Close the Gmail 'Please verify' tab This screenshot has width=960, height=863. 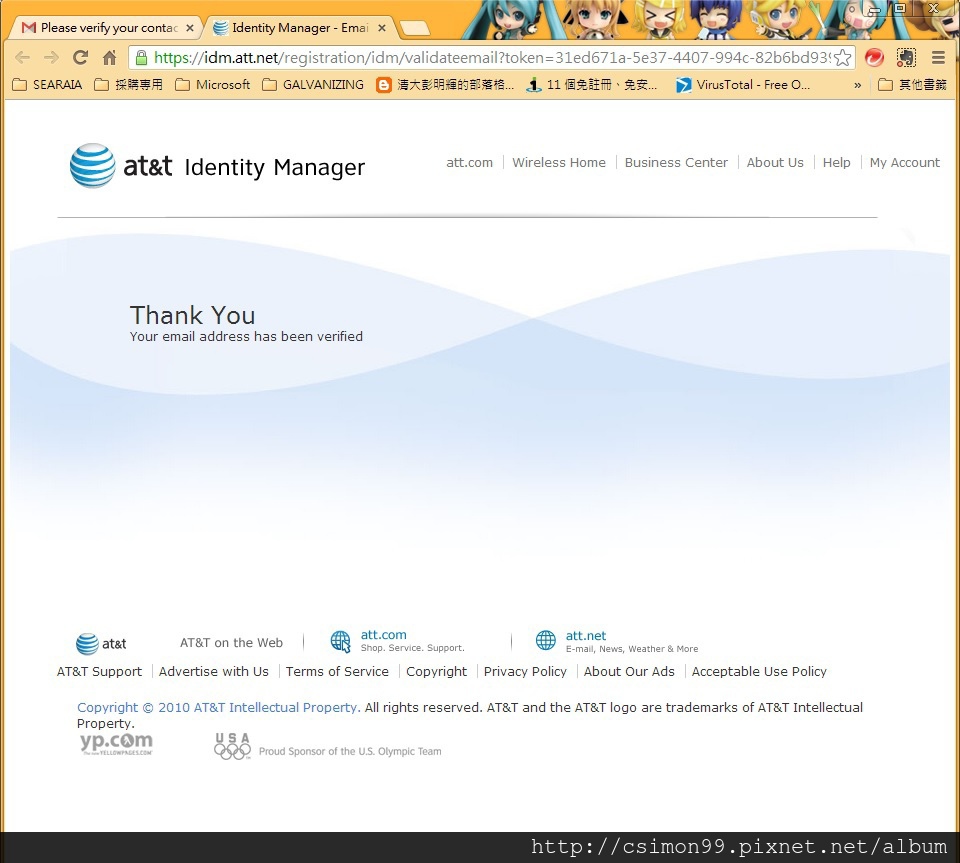coord(190,28)
